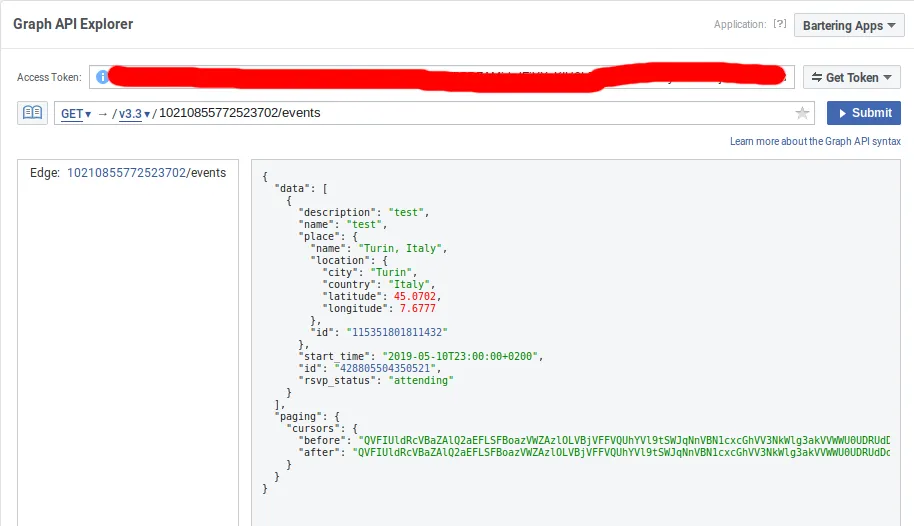Click the Access Token label

49,77
